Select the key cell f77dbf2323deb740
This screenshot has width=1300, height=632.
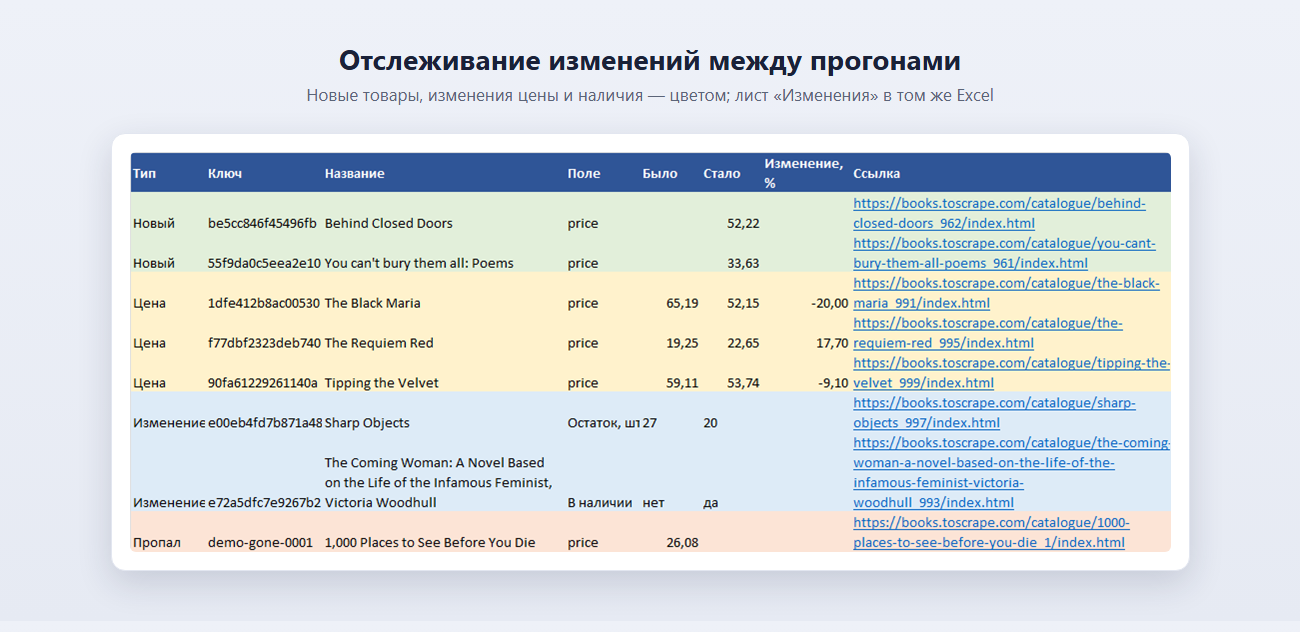264,343
